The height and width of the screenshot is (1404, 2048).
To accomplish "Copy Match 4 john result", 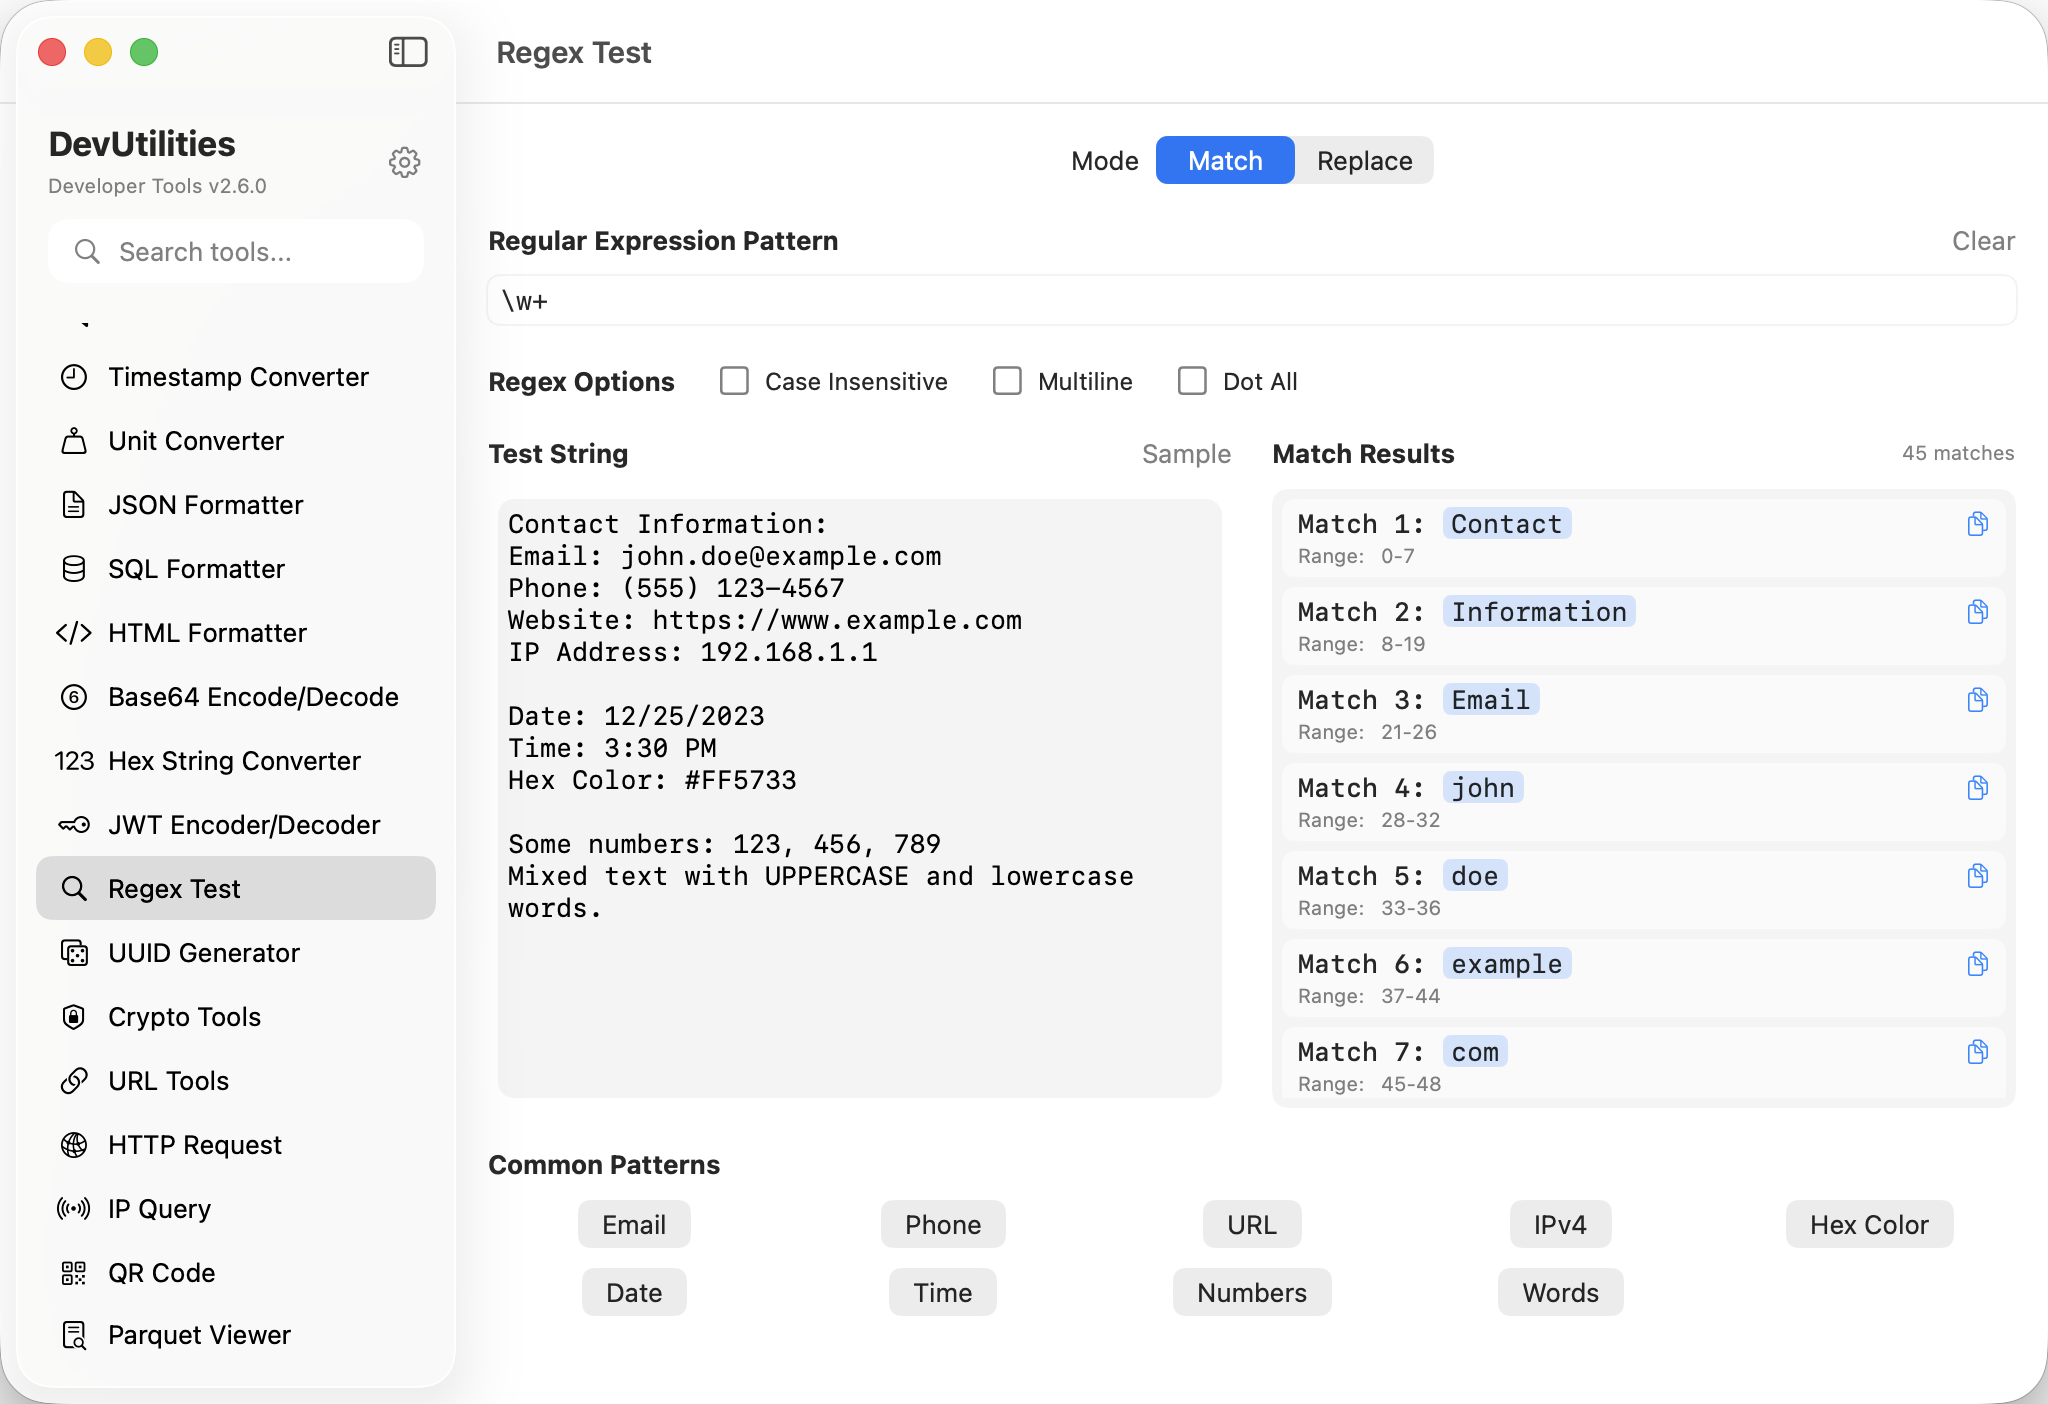I will [x=1977, y=788].
